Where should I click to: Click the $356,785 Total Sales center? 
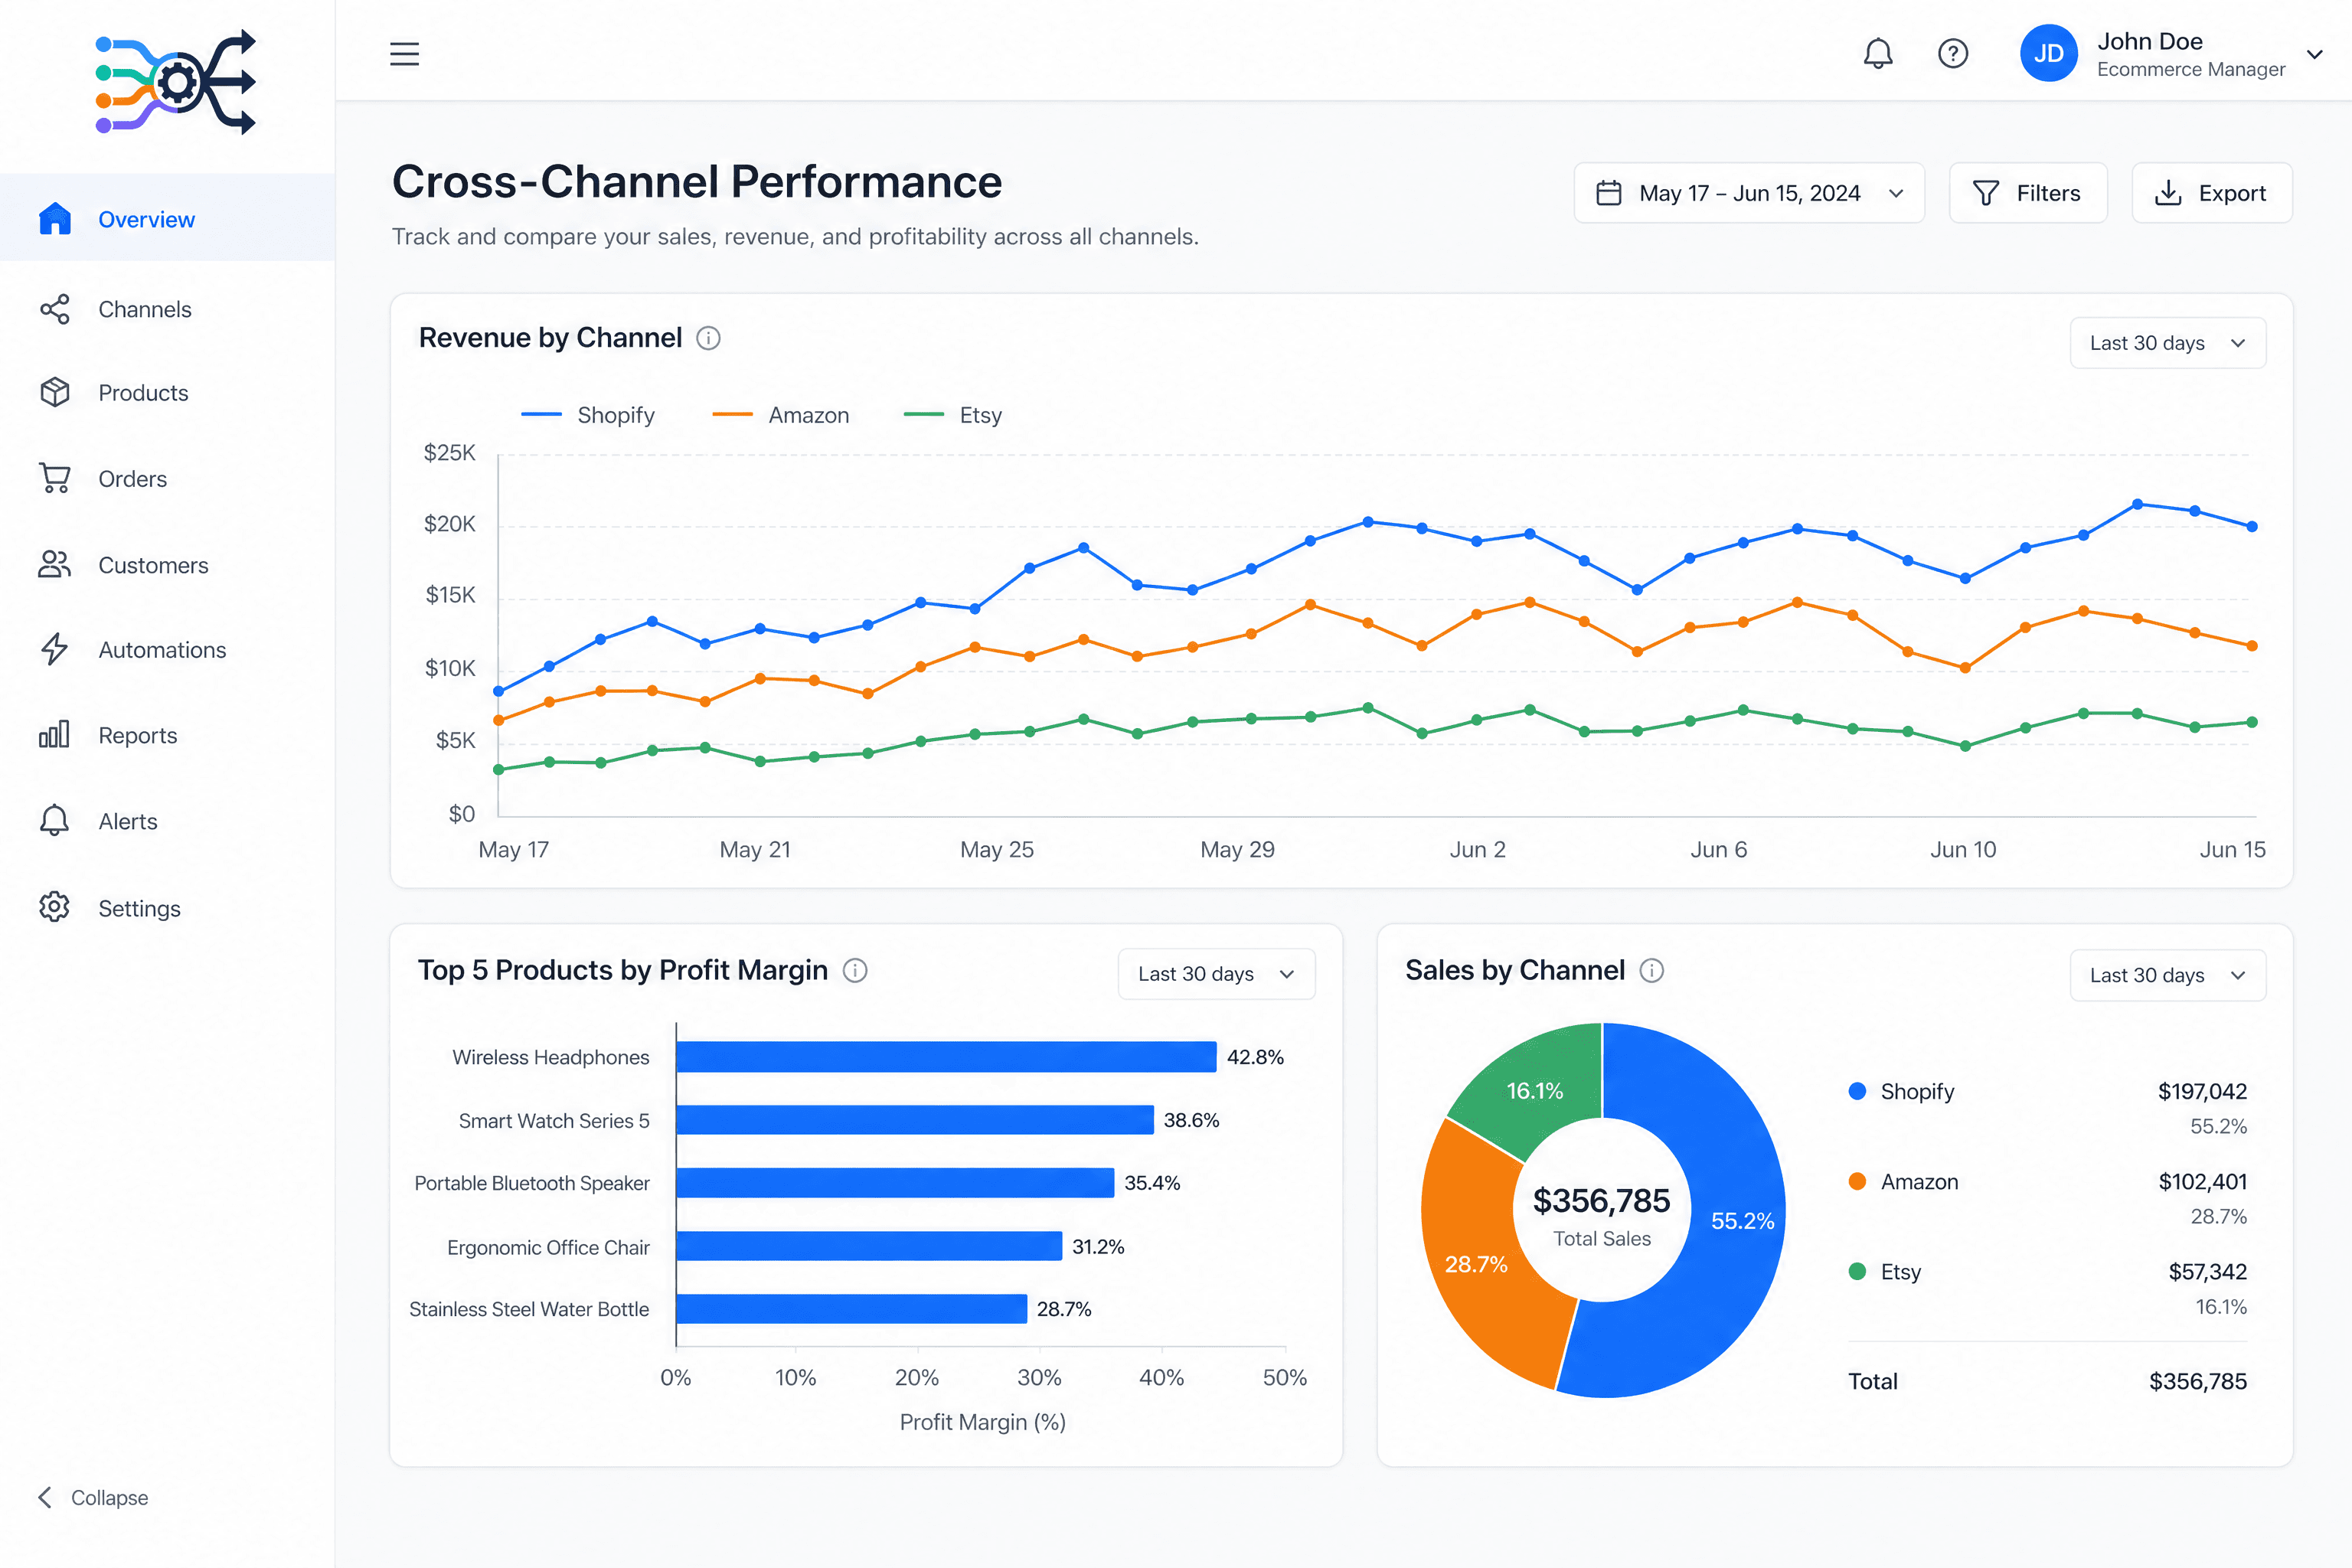pos(1601,1214)
